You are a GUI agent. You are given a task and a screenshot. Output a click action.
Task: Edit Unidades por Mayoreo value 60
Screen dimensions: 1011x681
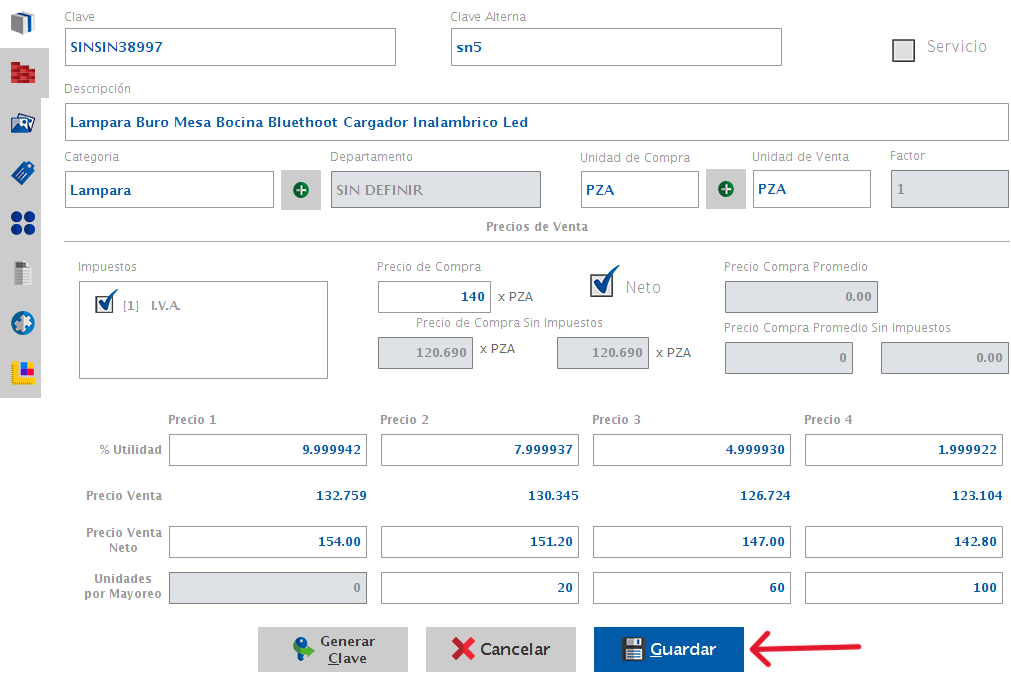tap(692, 587)
